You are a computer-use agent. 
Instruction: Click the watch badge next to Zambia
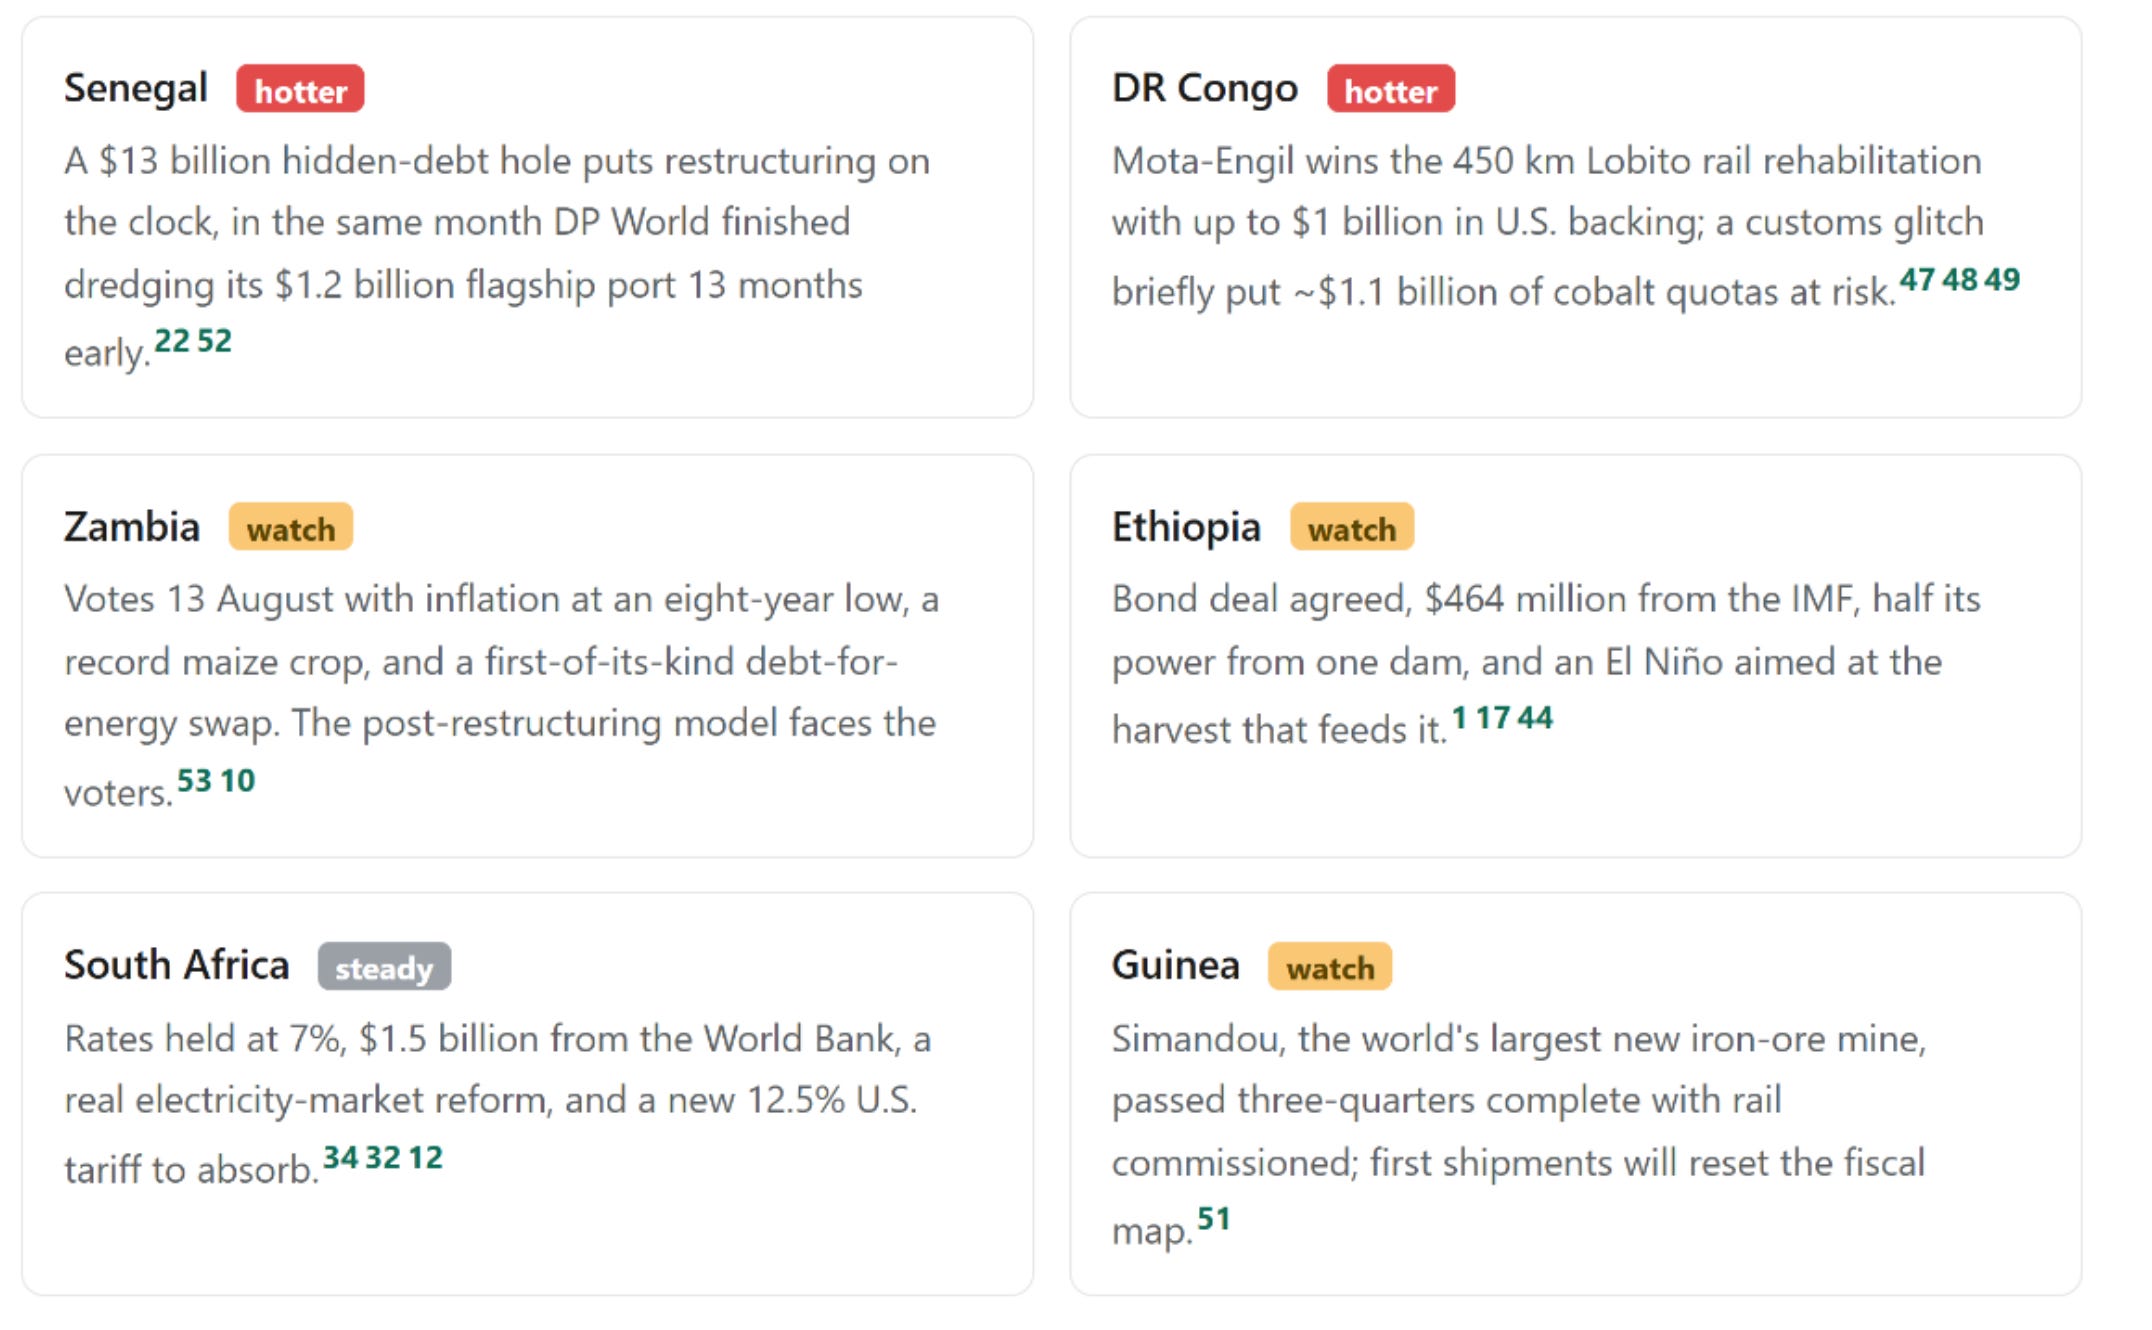point(291,528)
